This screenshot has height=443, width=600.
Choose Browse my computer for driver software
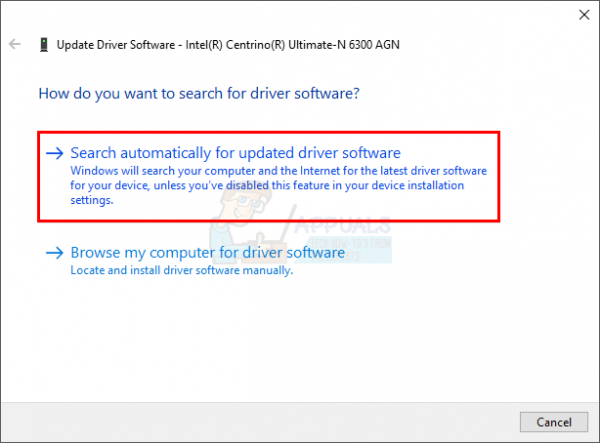[208, 252]
